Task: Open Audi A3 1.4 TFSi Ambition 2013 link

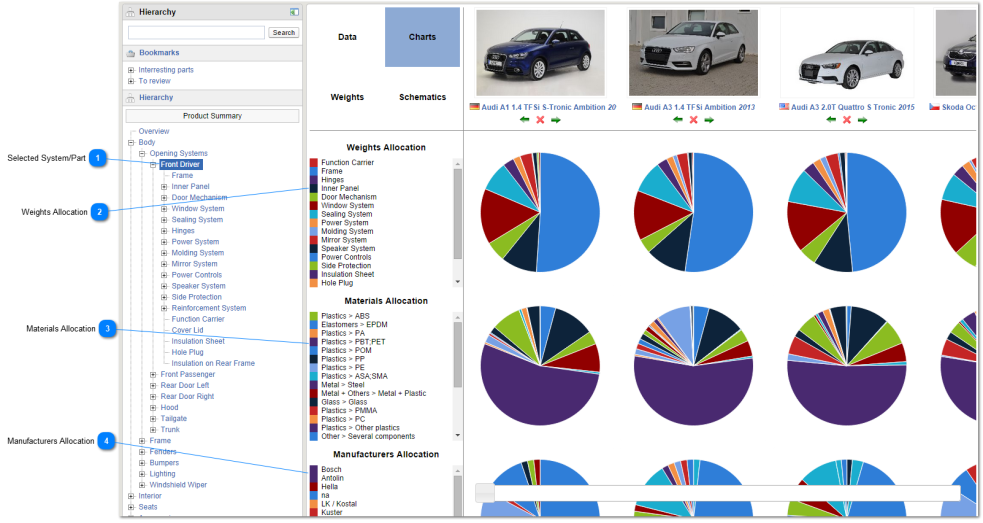Action: pos(700,107)
